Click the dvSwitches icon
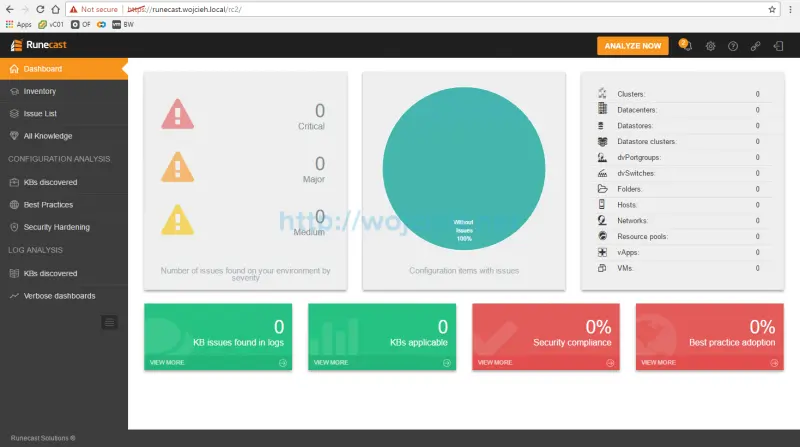Image resolution: width=800 pixels, height=447 pixels. click(602, 173)
